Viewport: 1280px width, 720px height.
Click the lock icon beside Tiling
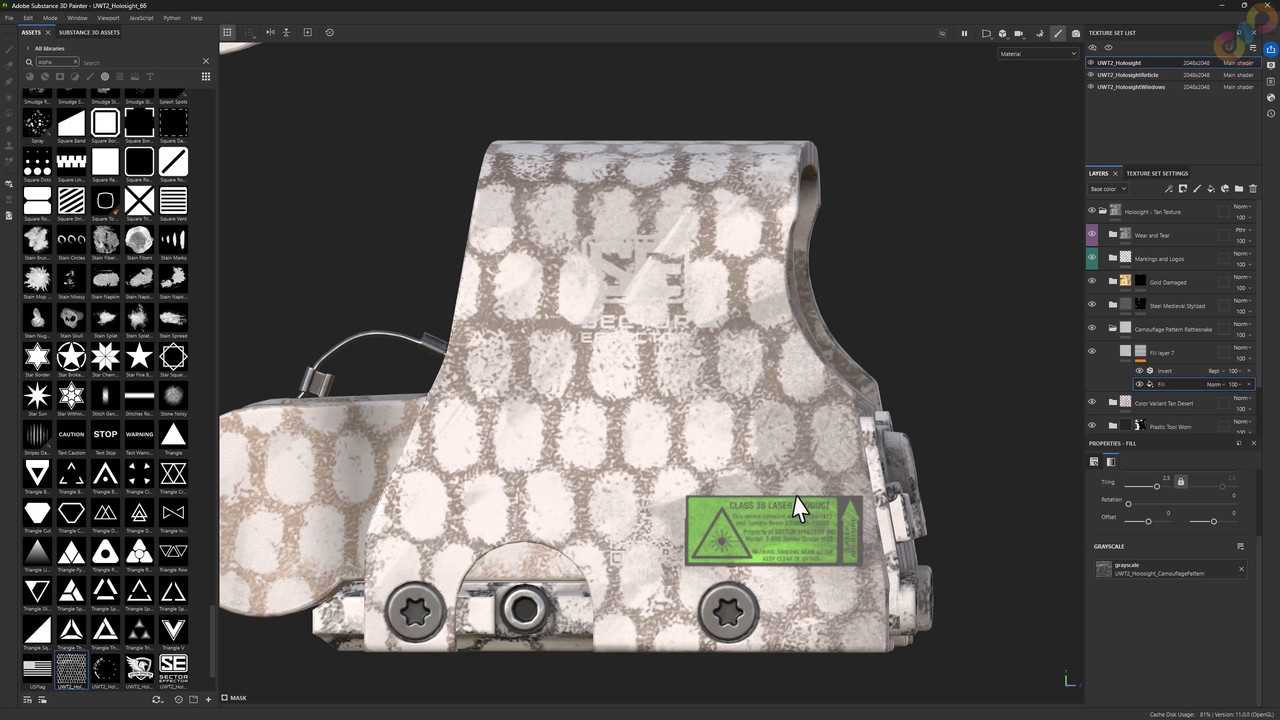click(x=1181, y=482)
